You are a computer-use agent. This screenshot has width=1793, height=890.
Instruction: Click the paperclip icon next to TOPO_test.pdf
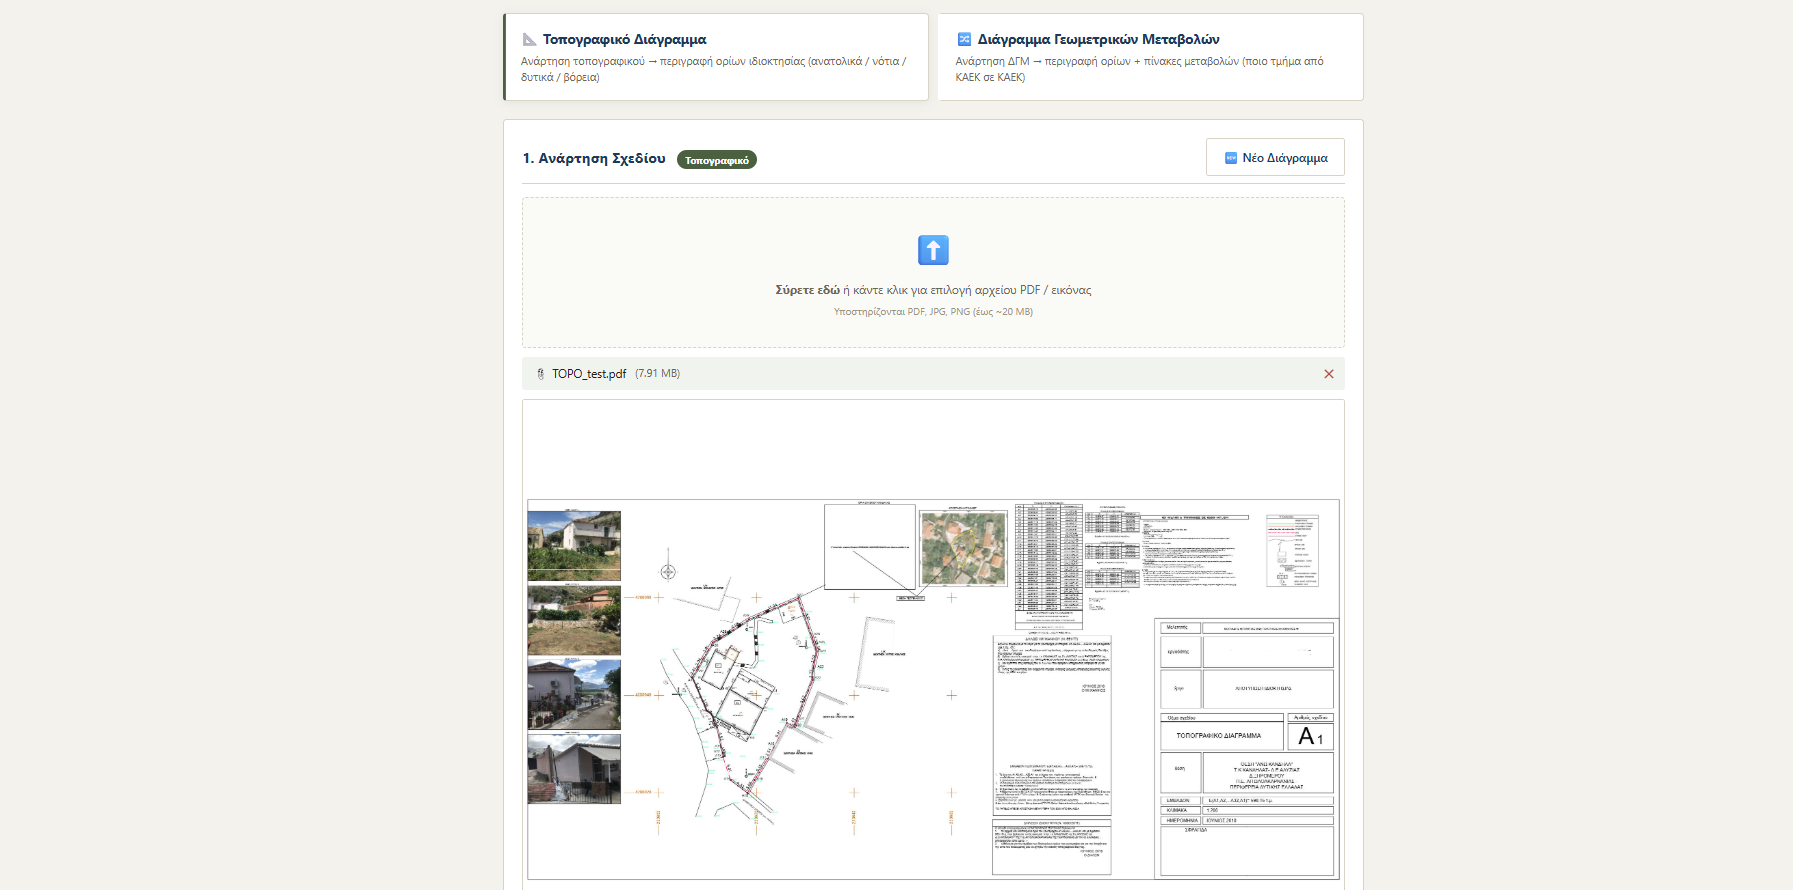pos(541,374)
